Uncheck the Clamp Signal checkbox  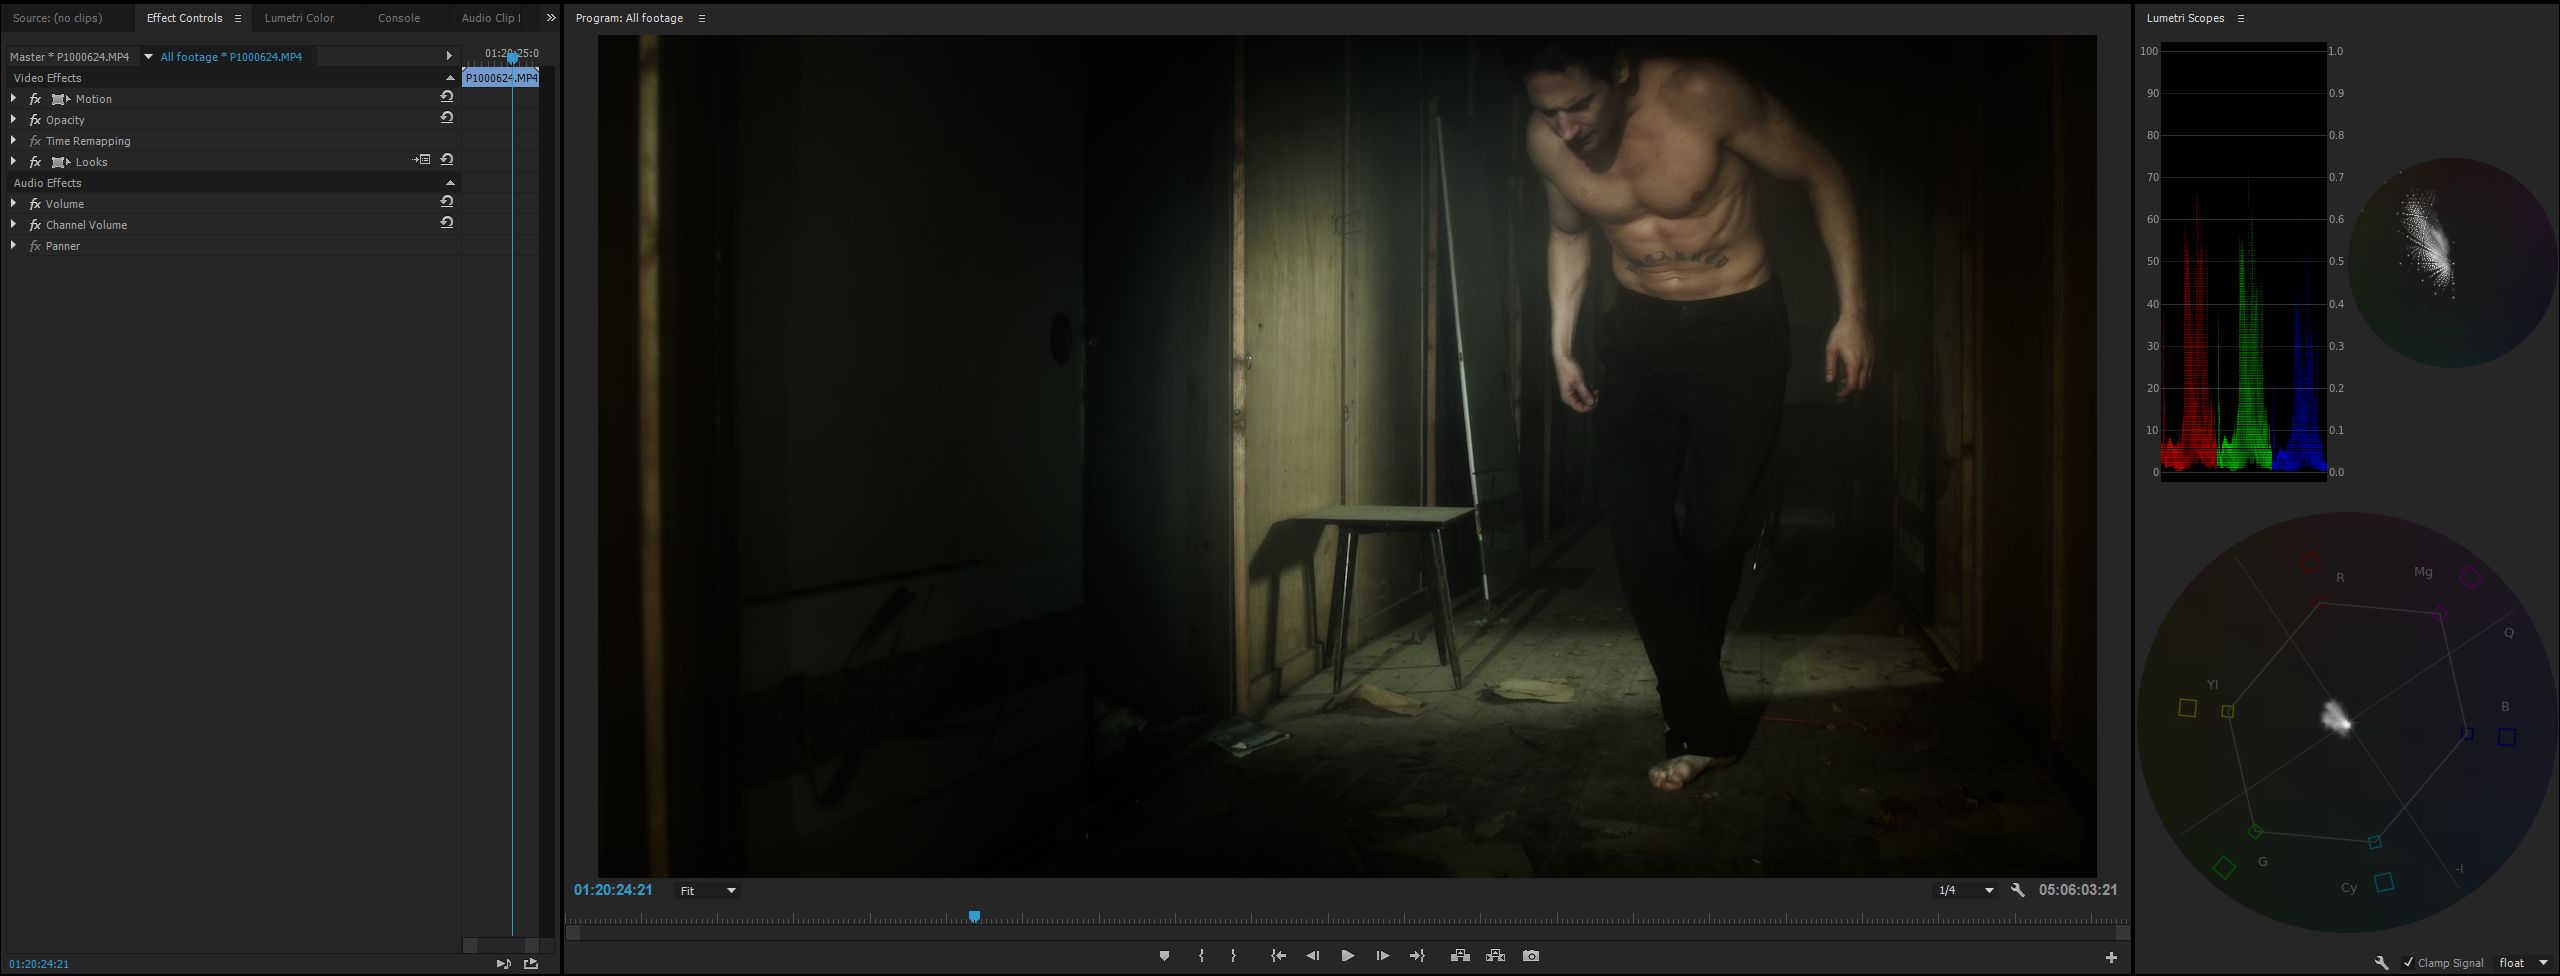pyautogui.click(x=2408, y=962)
